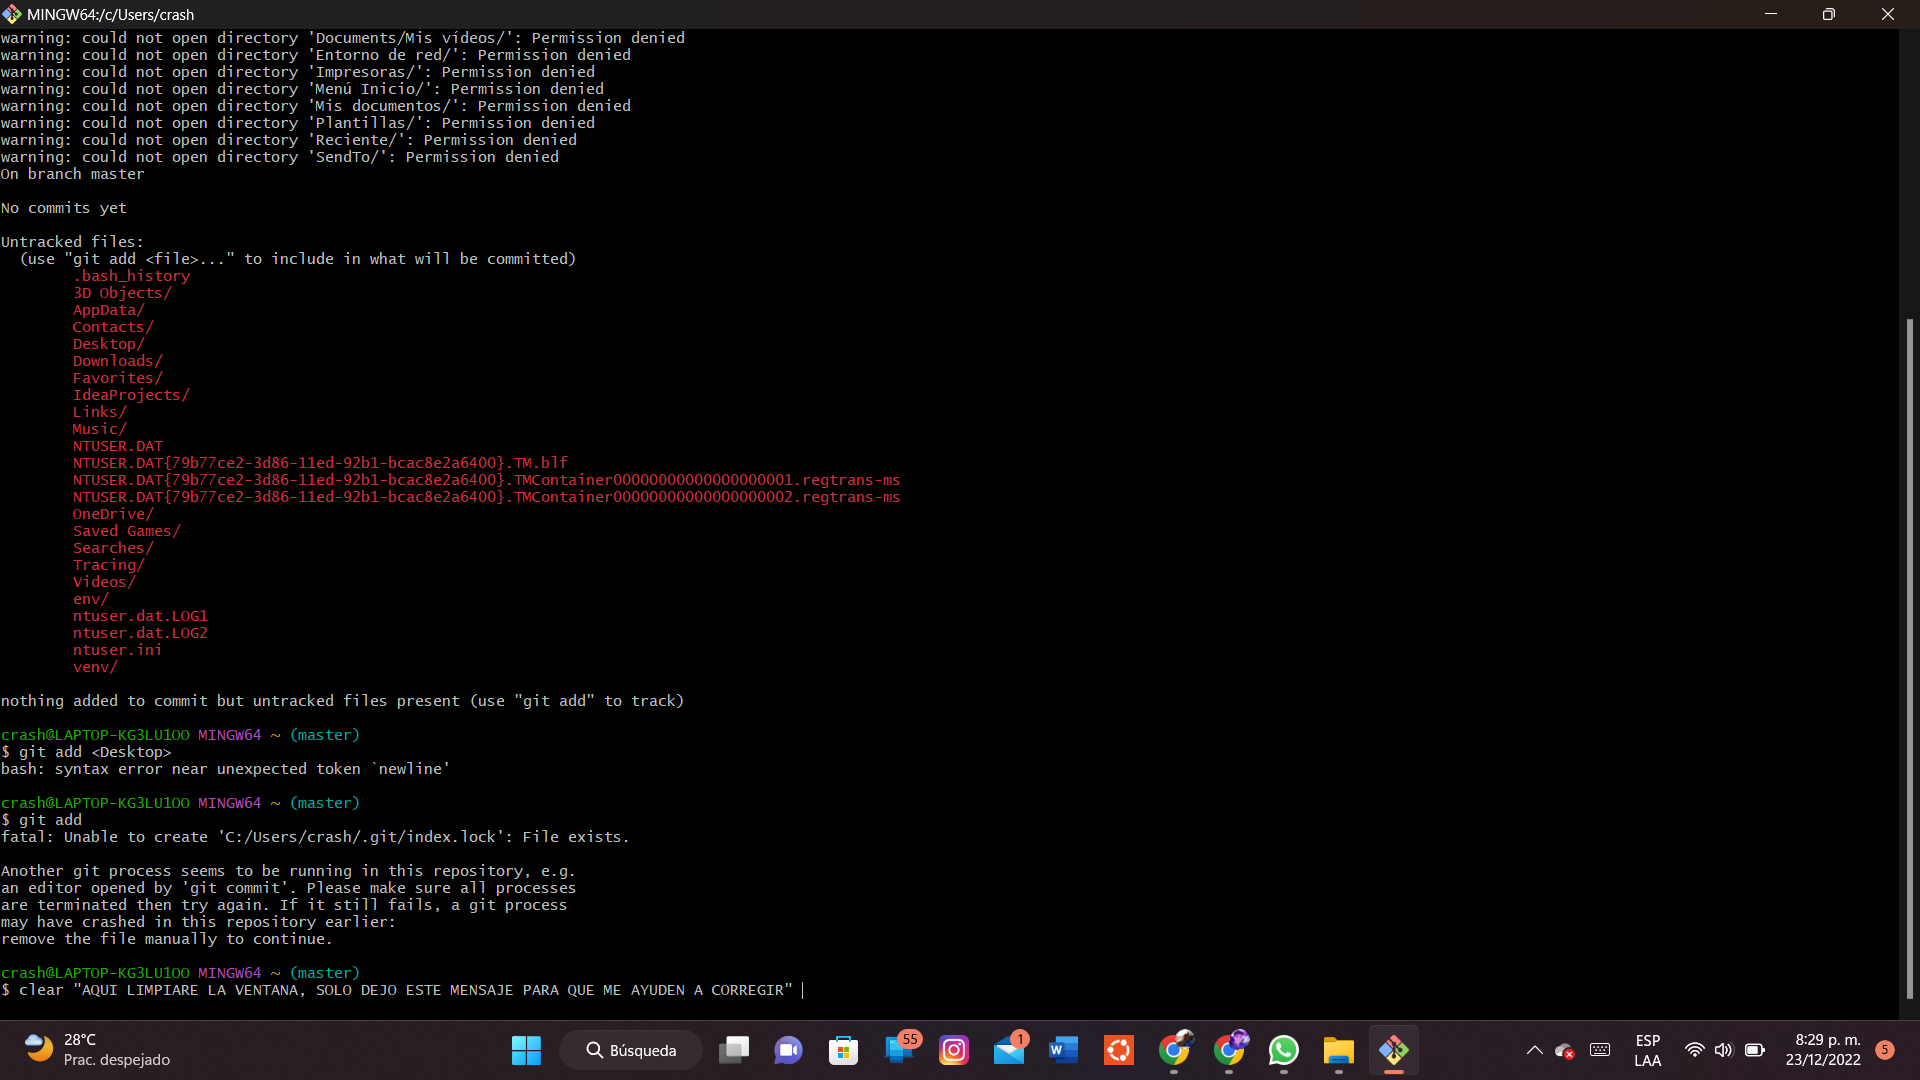Click the fatal index.lock 'File exists' line
The image size is (1920, 1080).
coord(315,837)
